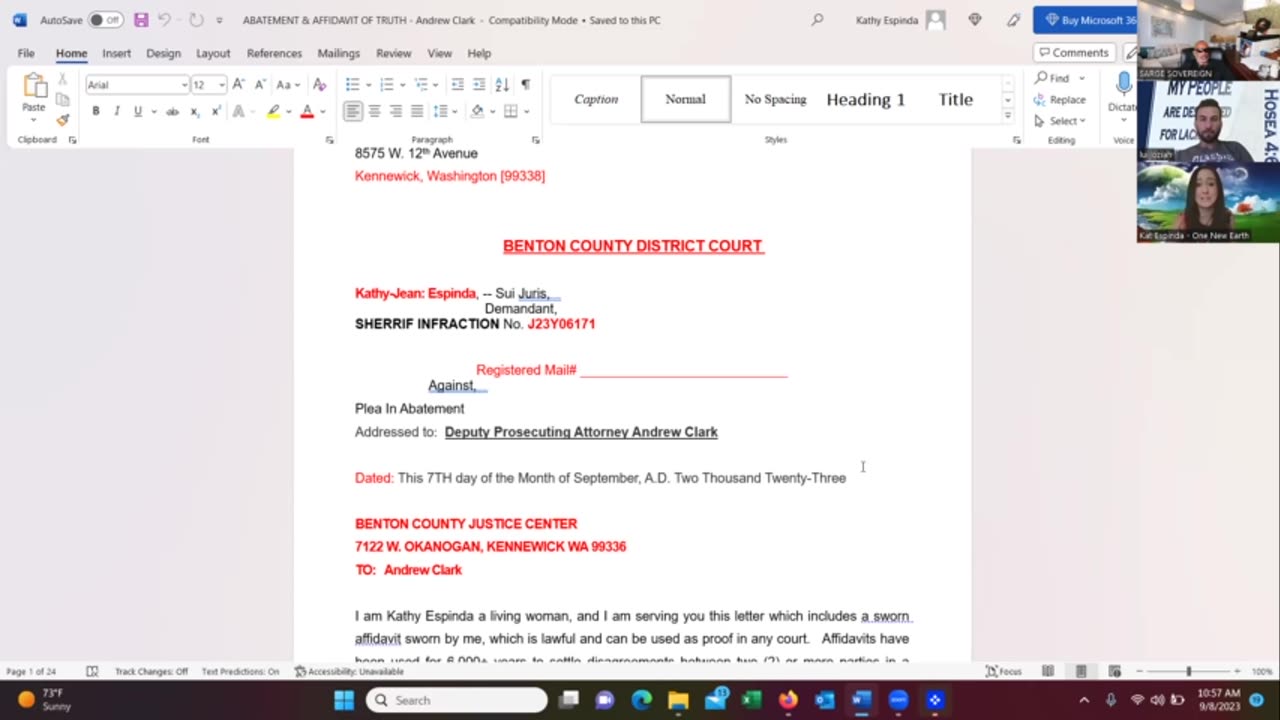Screen dimensions: 1280x720
Task: Click the Windows taskbar Search box
Action: (x=457, y=700)
